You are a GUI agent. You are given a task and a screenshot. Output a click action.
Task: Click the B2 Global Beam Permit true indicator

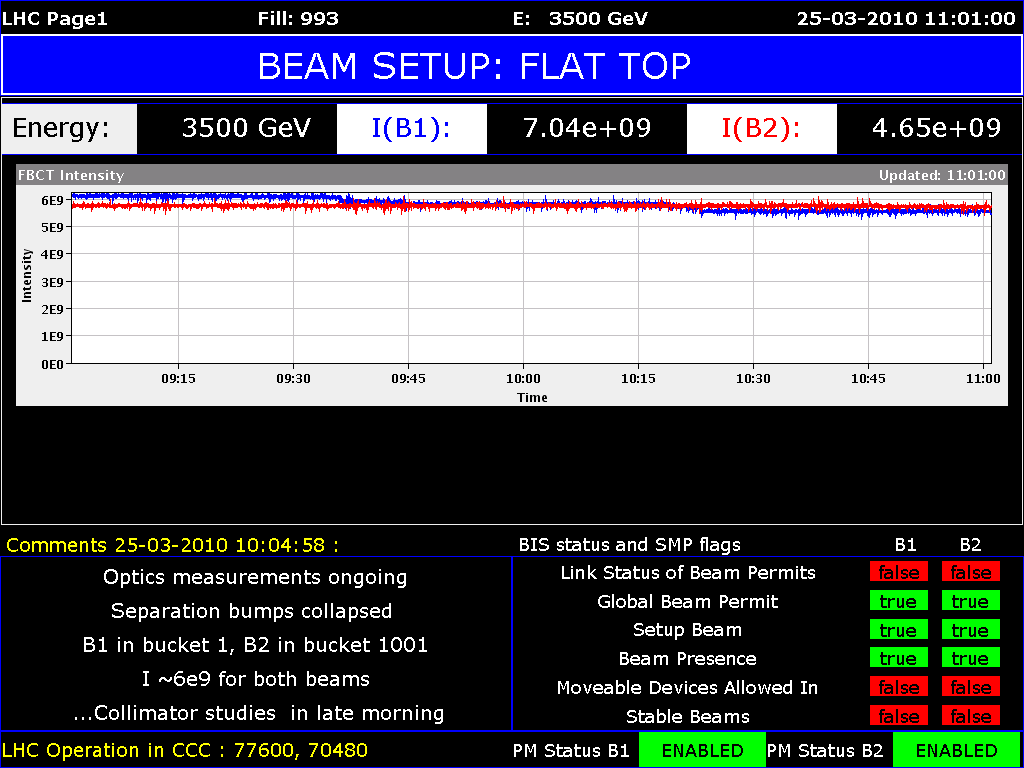[x=969, y=601]
